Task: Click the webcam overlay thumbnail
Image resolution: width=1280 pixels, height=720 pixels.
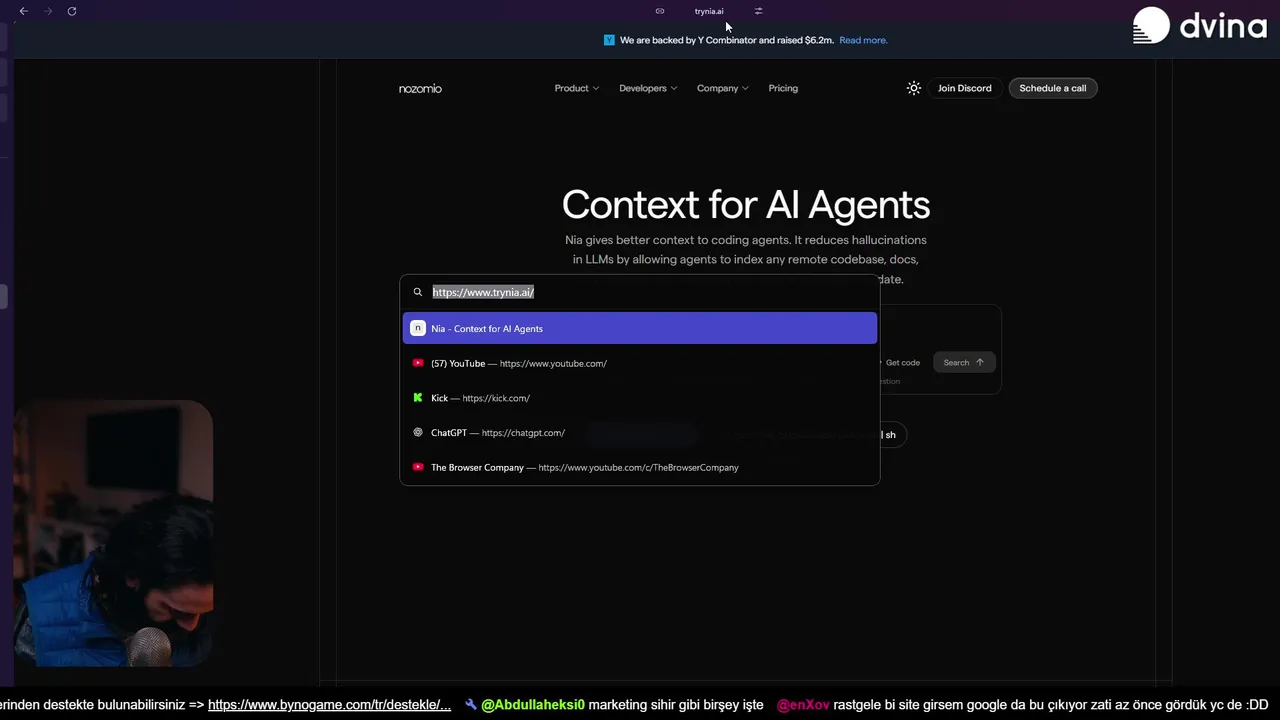Action: tap(113, 533)
